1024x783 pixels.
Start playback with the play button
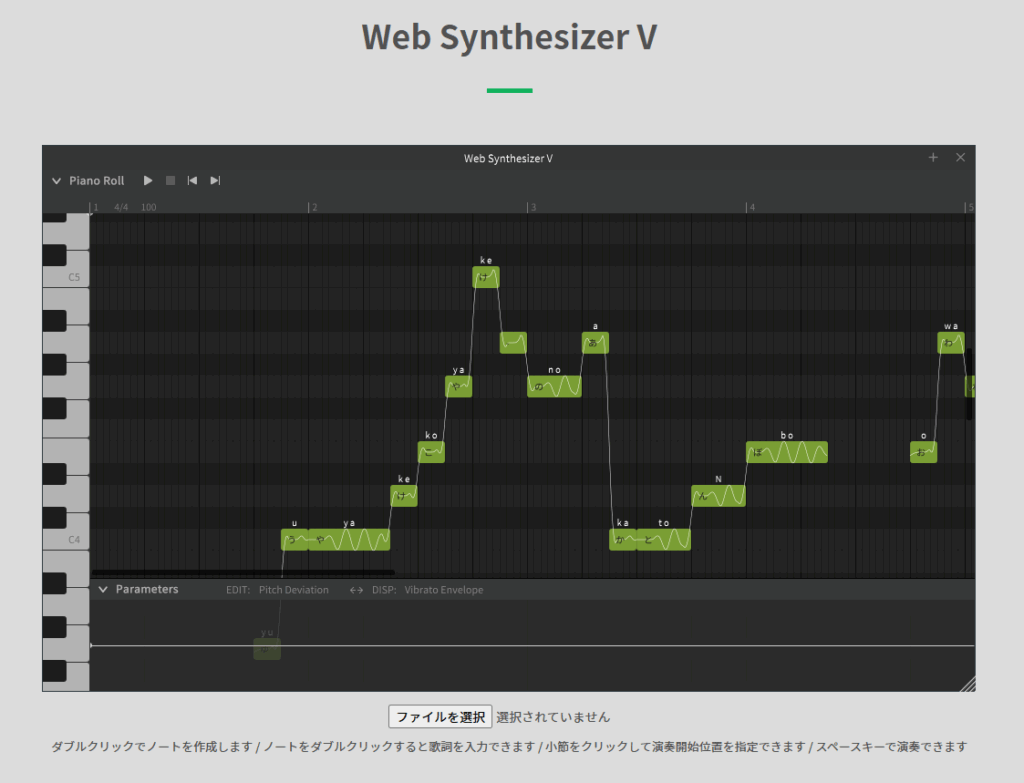(148, 180)
